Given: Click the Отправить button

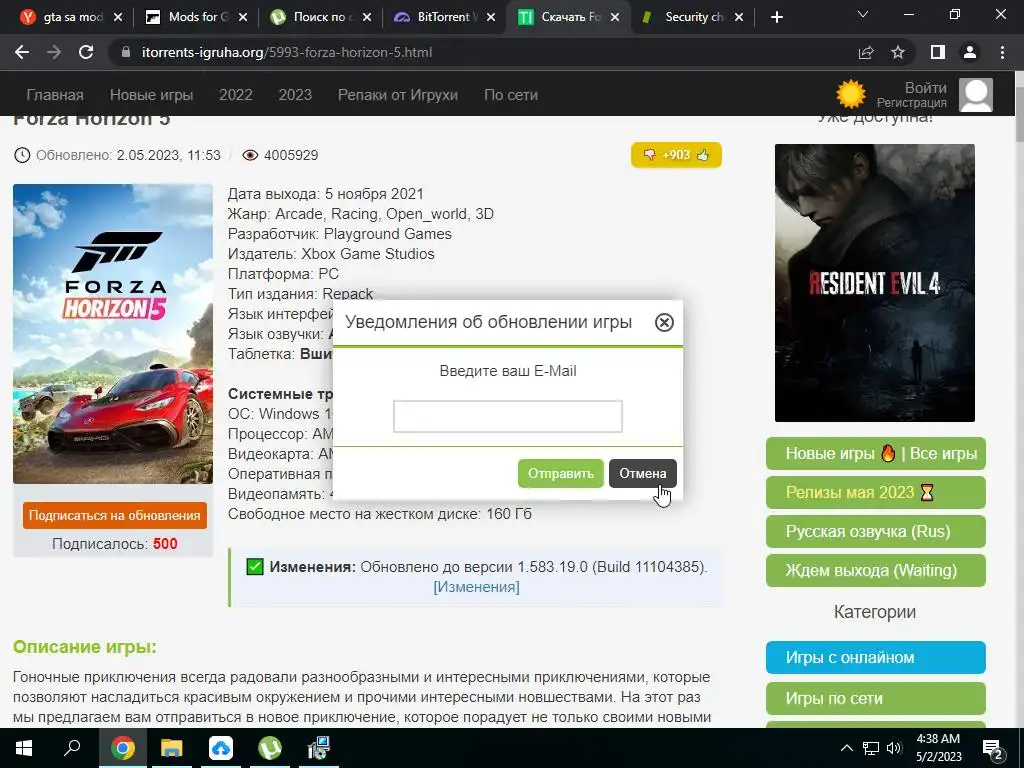Looking at the screenshot, I should point(560,473).
